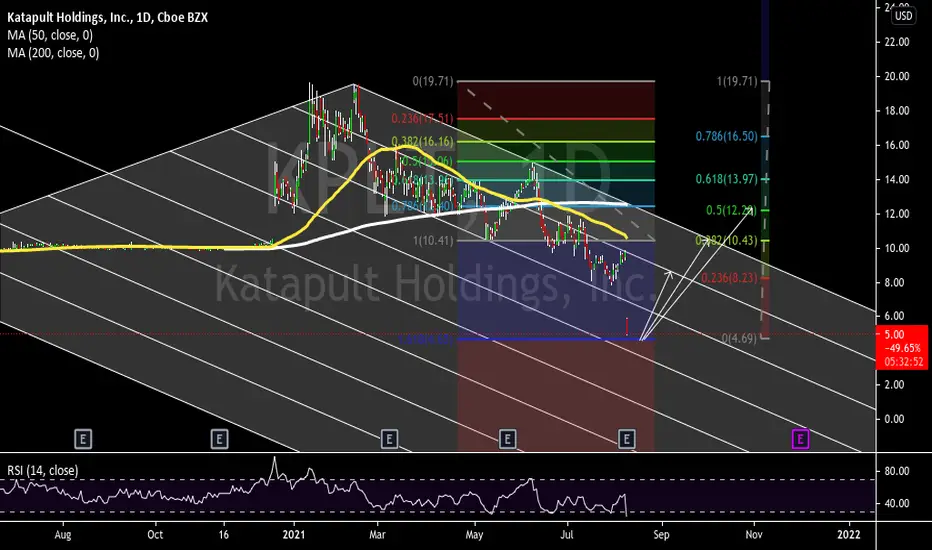The image size is (932, 550).
Task: Select the 0.382(16.16) Fibonacci label
Action: click(422, 142)
